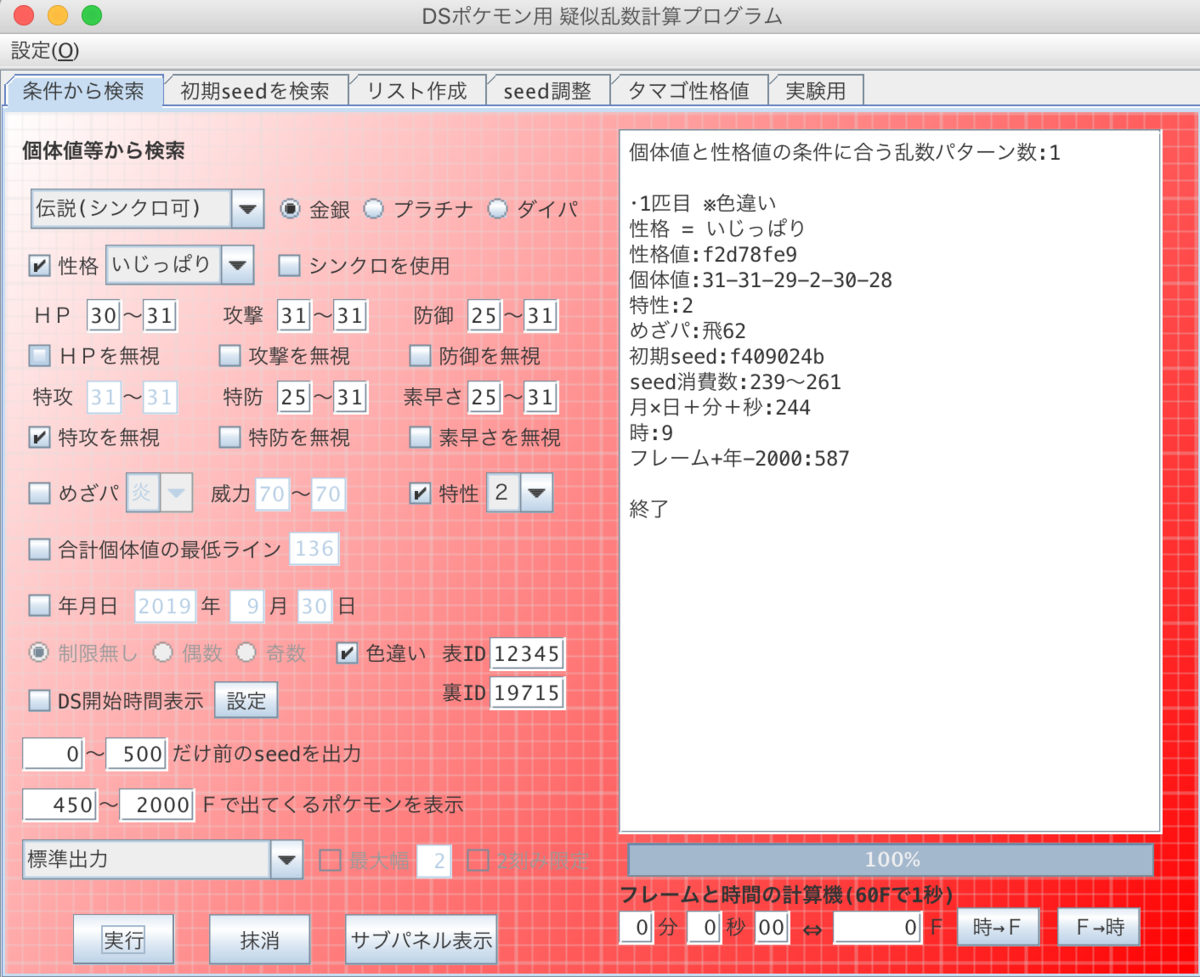Click the 時→F convert button
The width and height of the screenshot is (1200, 977).
[x=999, y=927]
